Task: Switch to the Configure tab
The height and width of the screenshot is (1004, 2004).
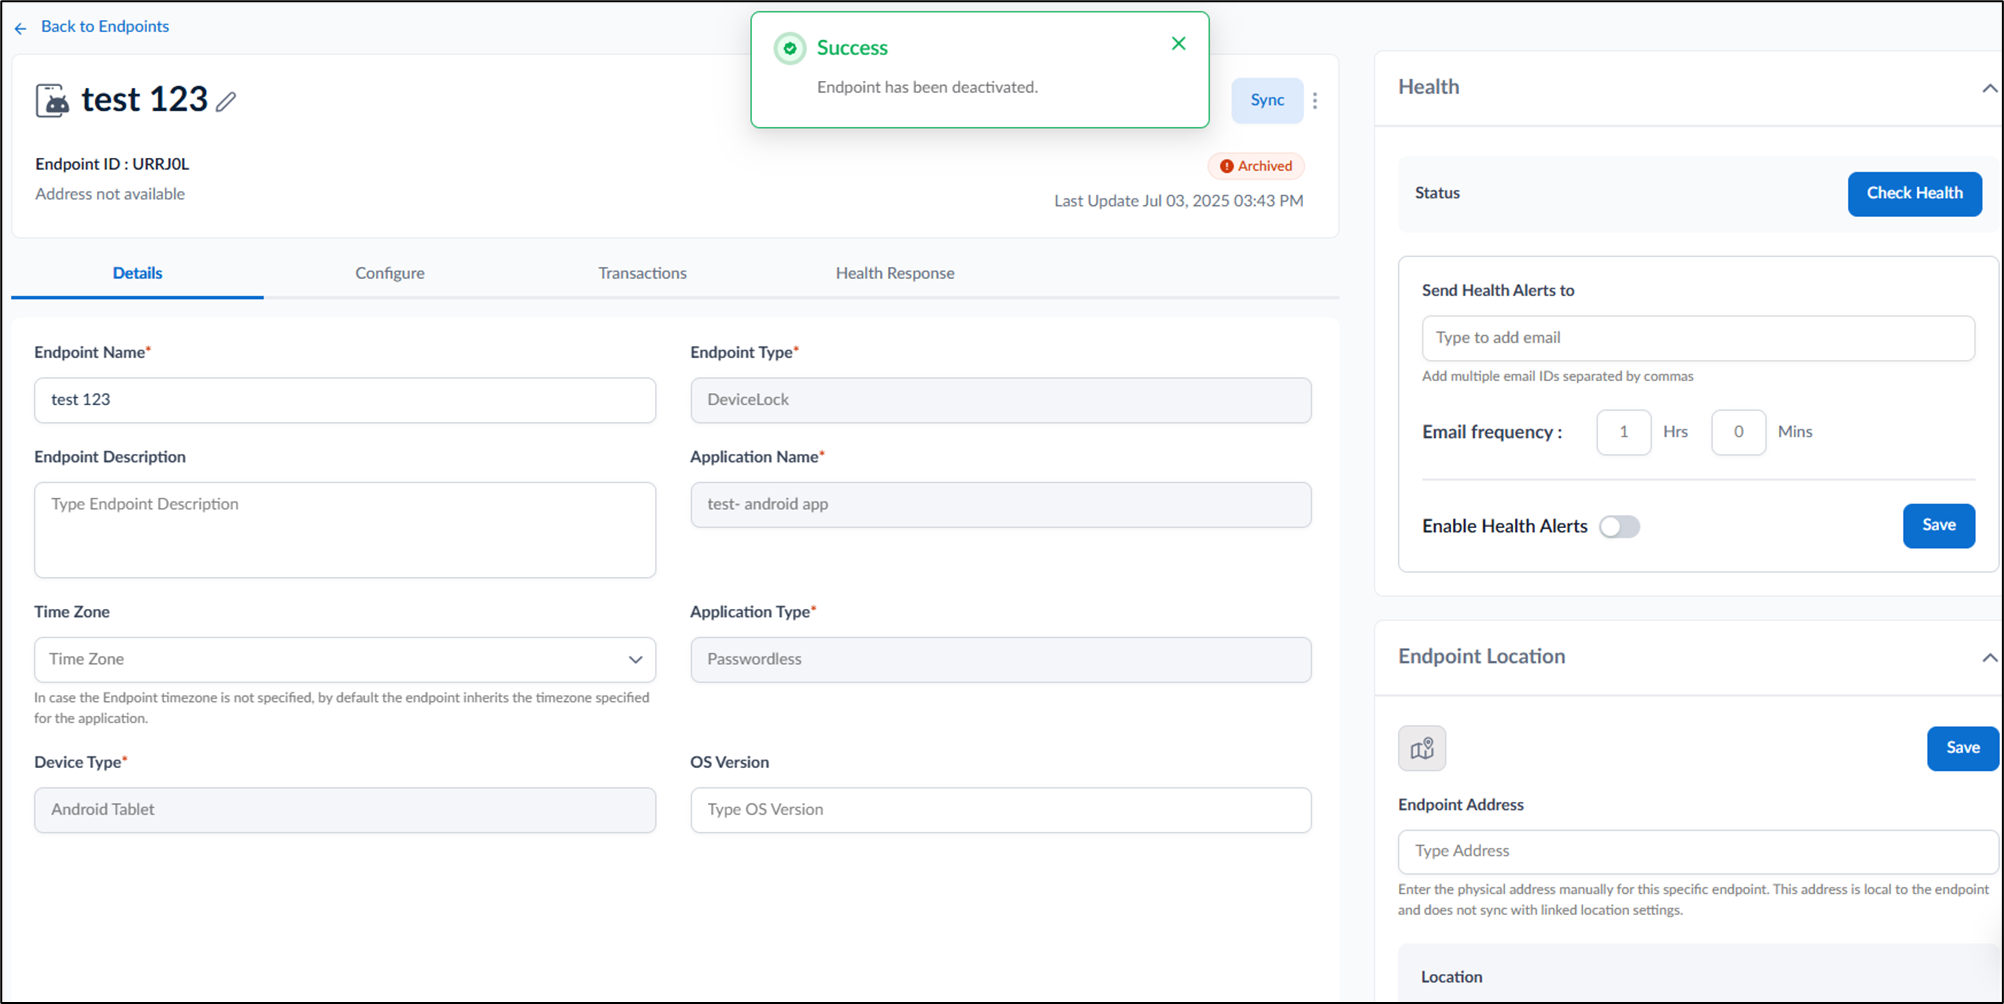Action: (390, 273)
